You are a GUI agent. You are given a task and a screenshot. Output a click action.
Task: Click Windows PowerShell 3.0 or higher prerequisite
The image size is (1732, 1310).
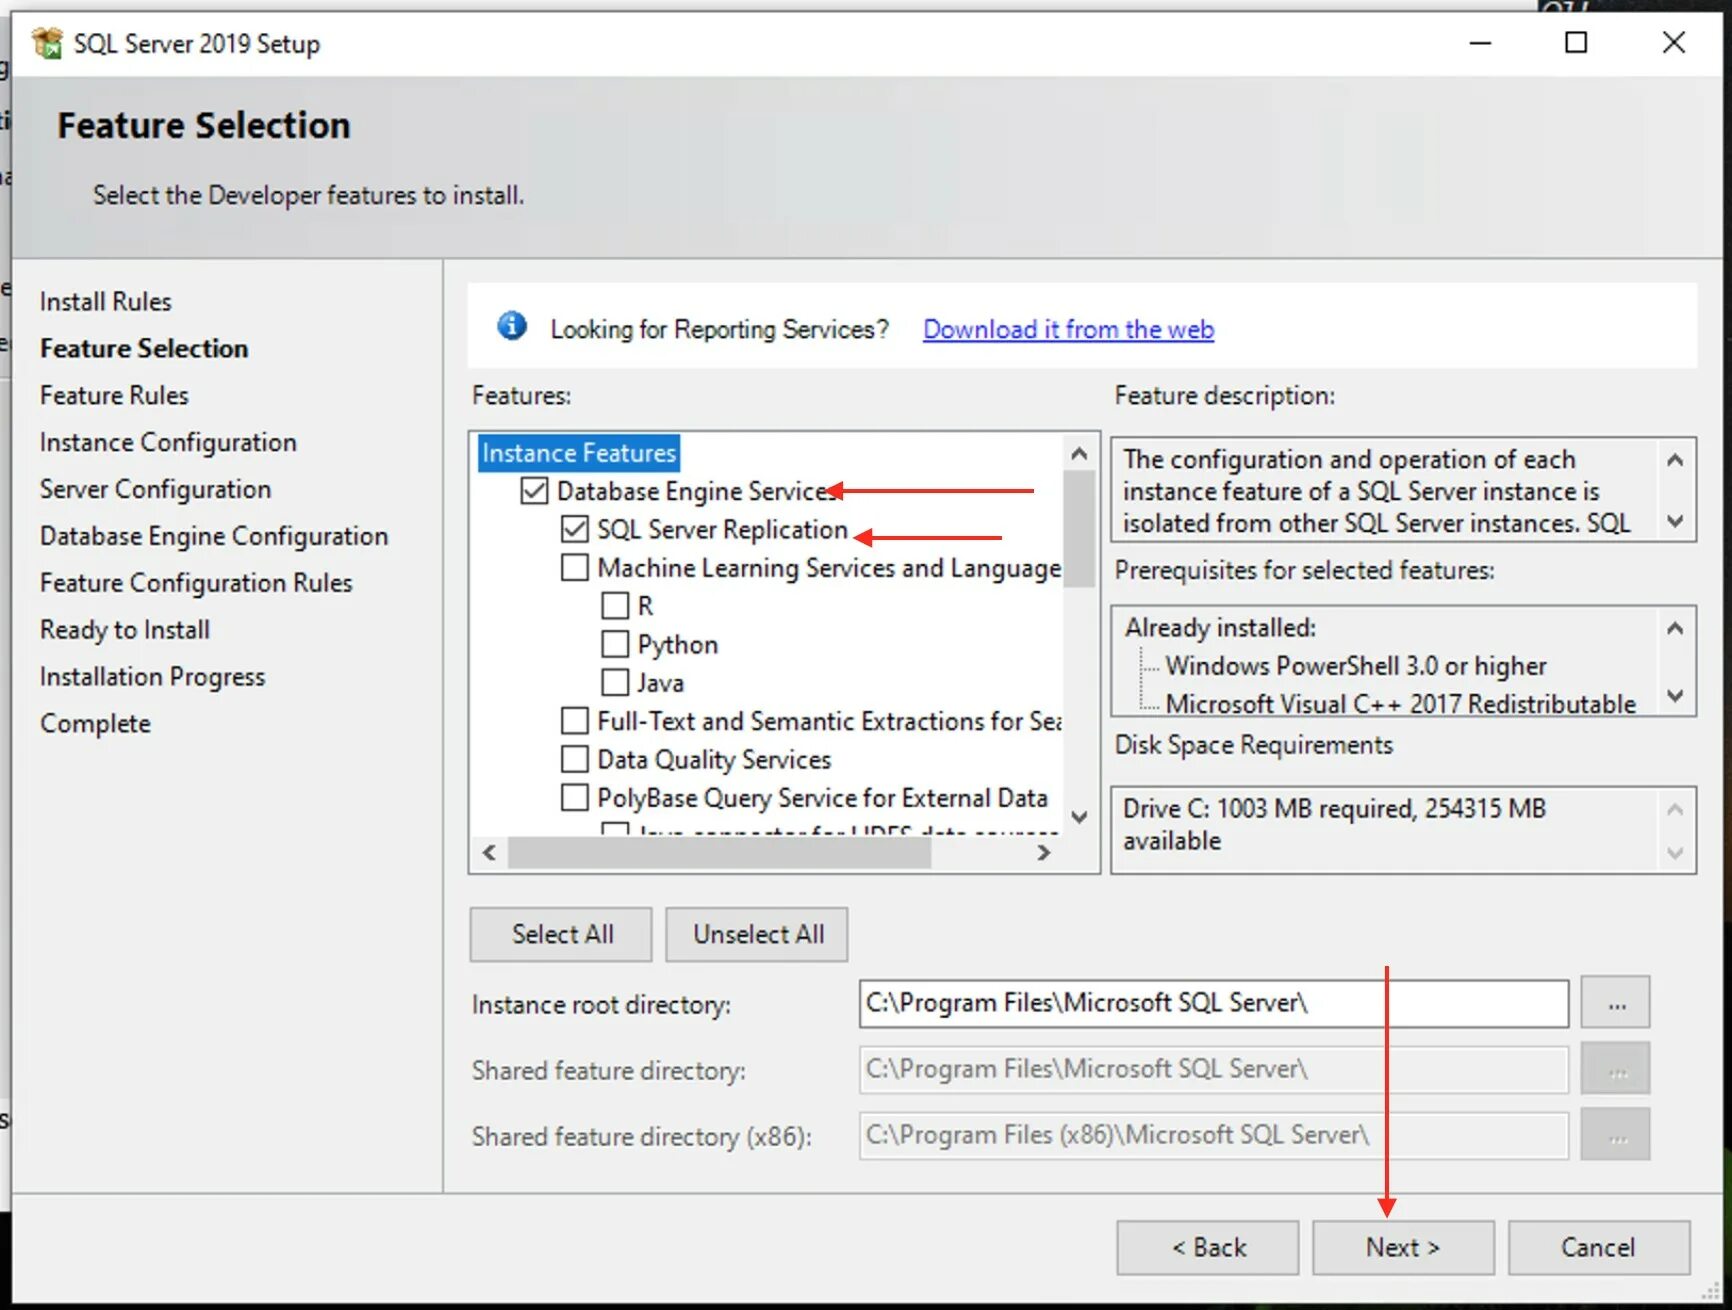click(x=1356, y=666)
